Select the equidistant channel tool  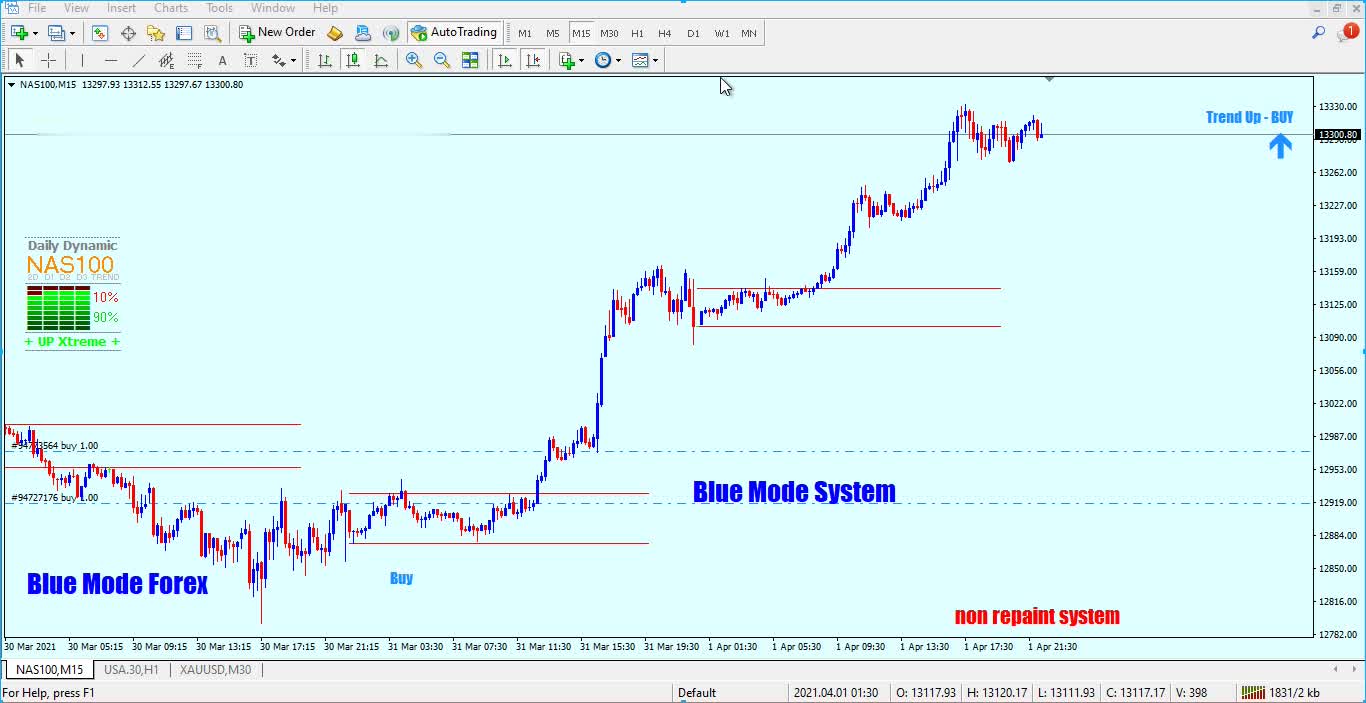coord(167,60)
